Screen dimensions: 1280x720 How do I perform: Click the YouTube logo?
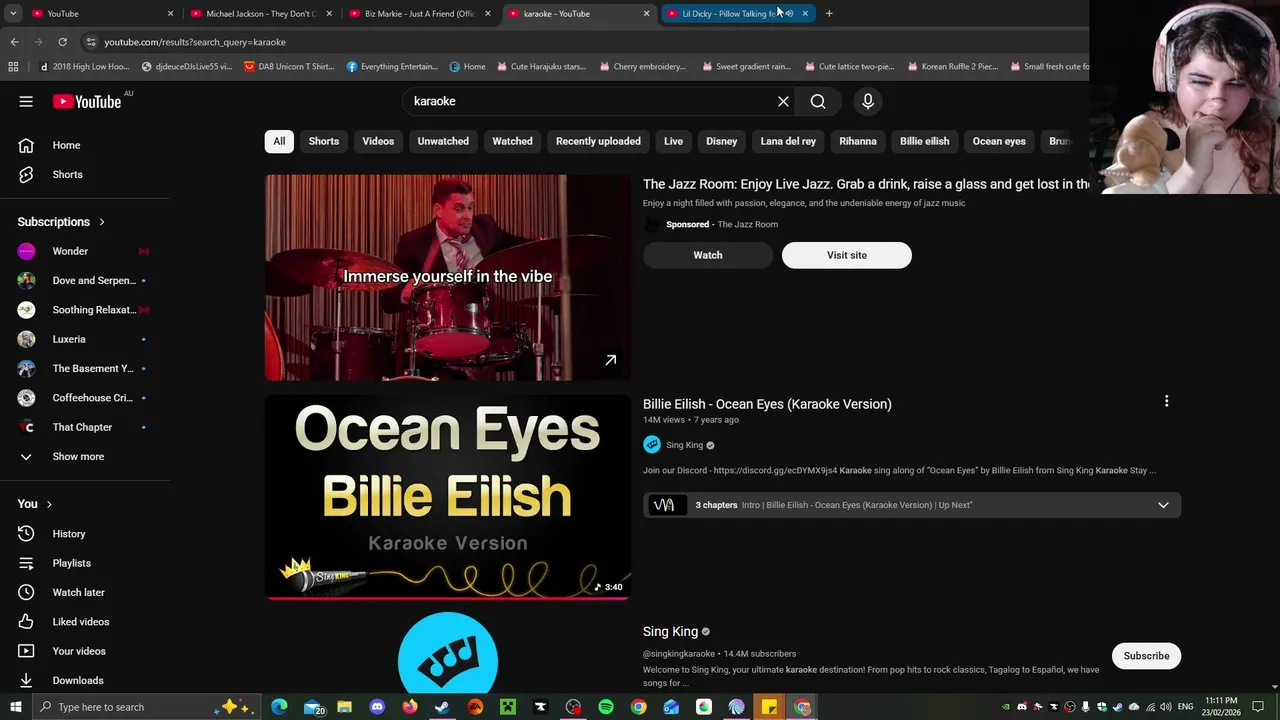(87, 101)
